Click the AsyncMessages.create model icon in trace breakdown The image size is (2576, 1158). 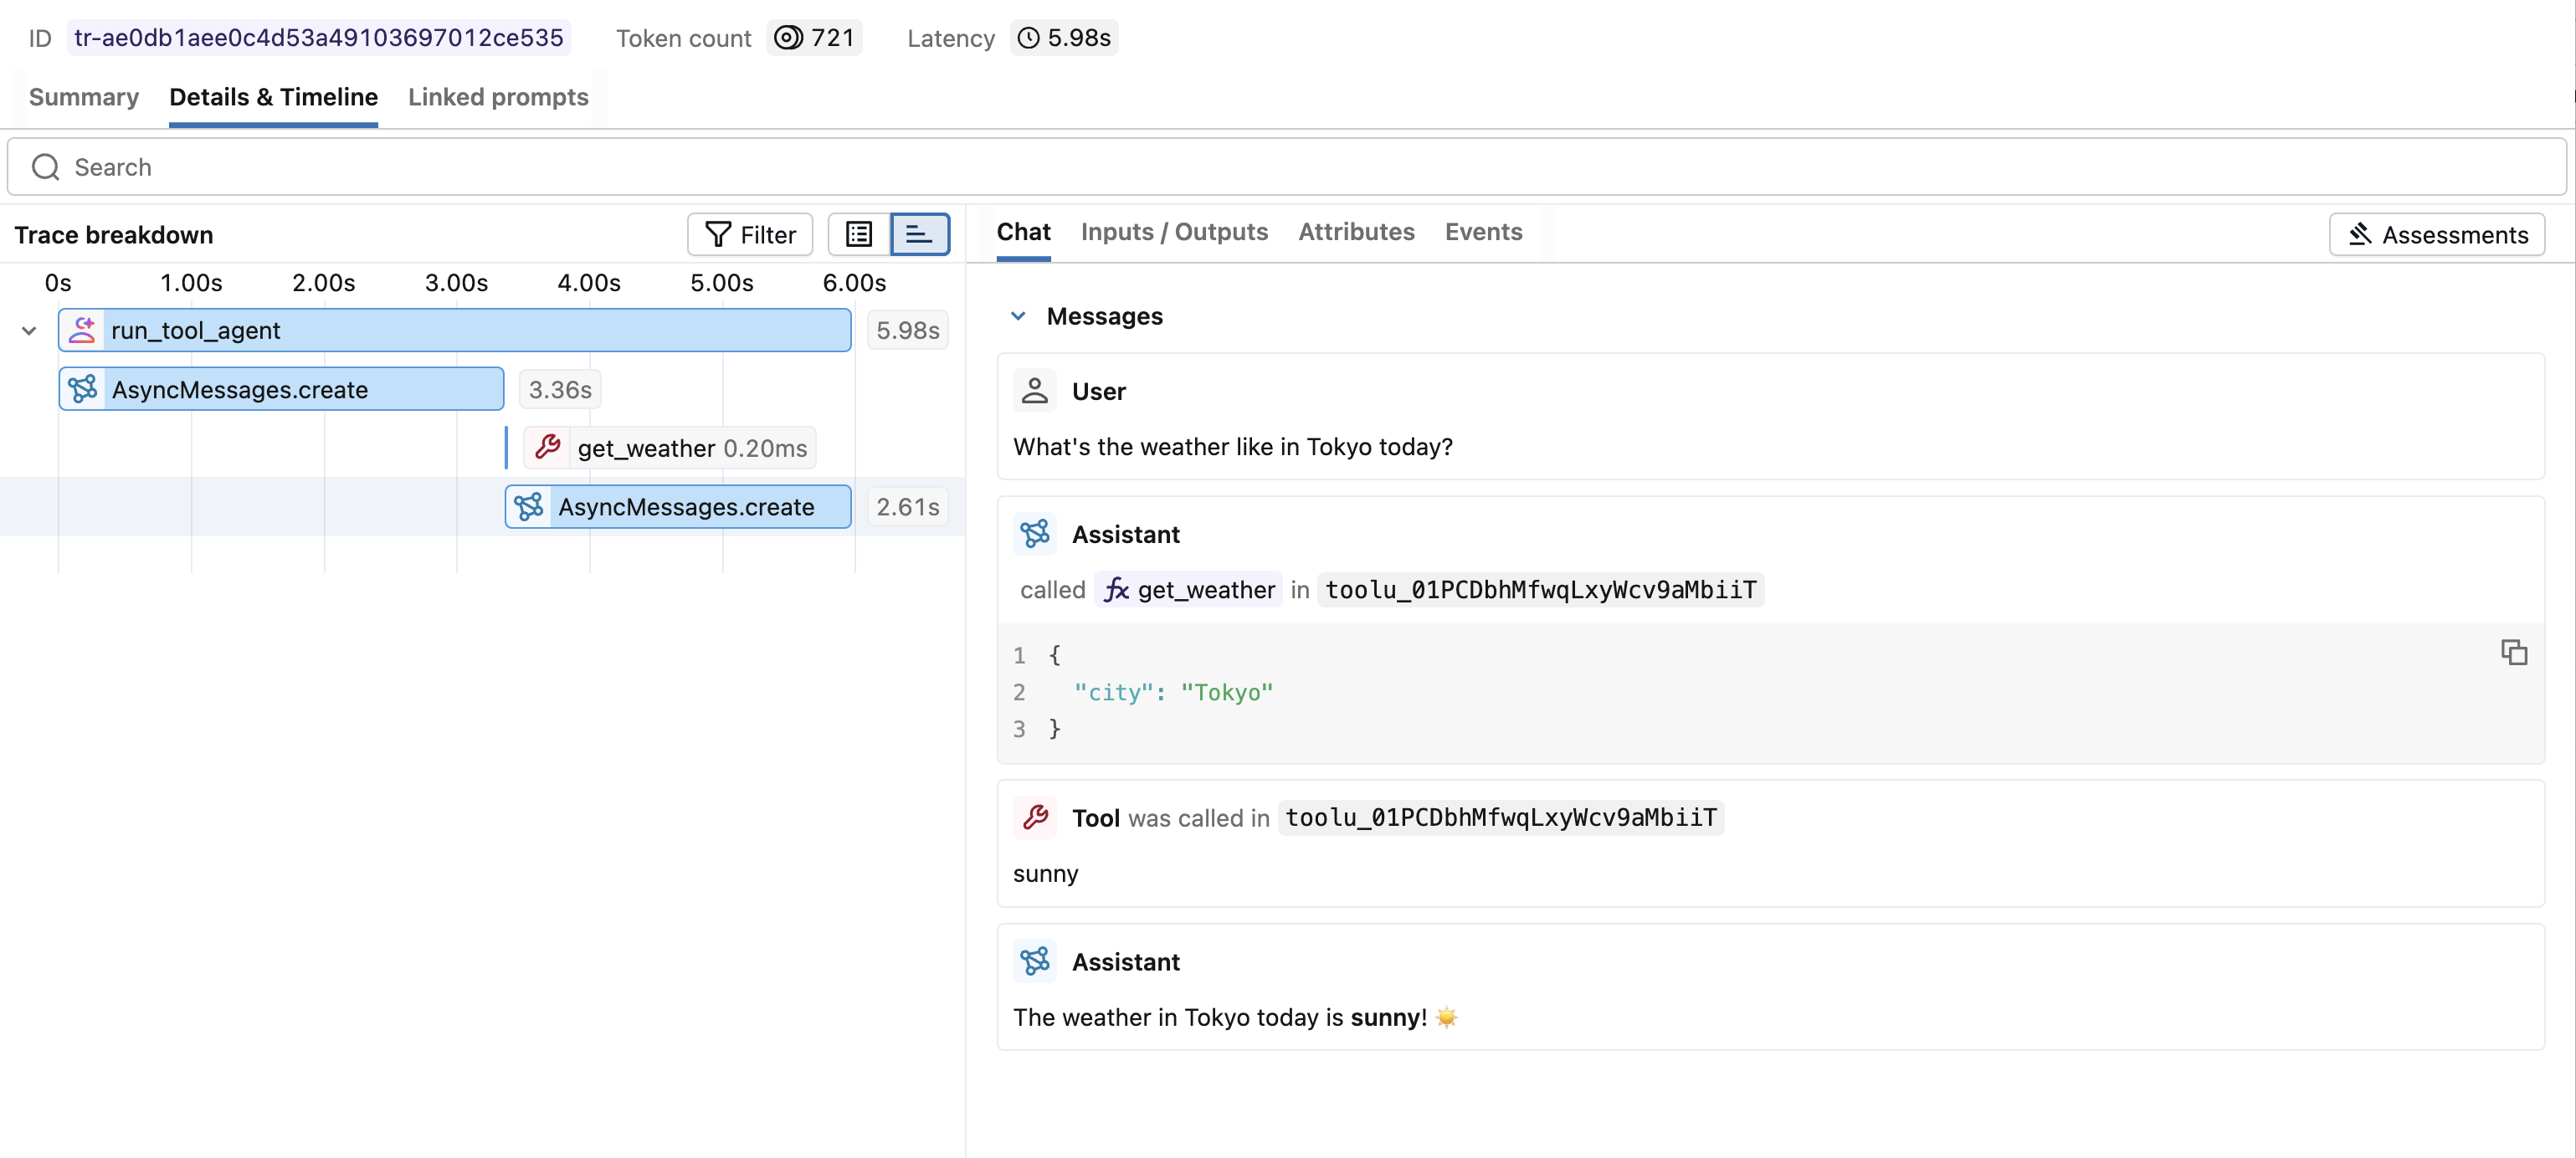(84, 389)
